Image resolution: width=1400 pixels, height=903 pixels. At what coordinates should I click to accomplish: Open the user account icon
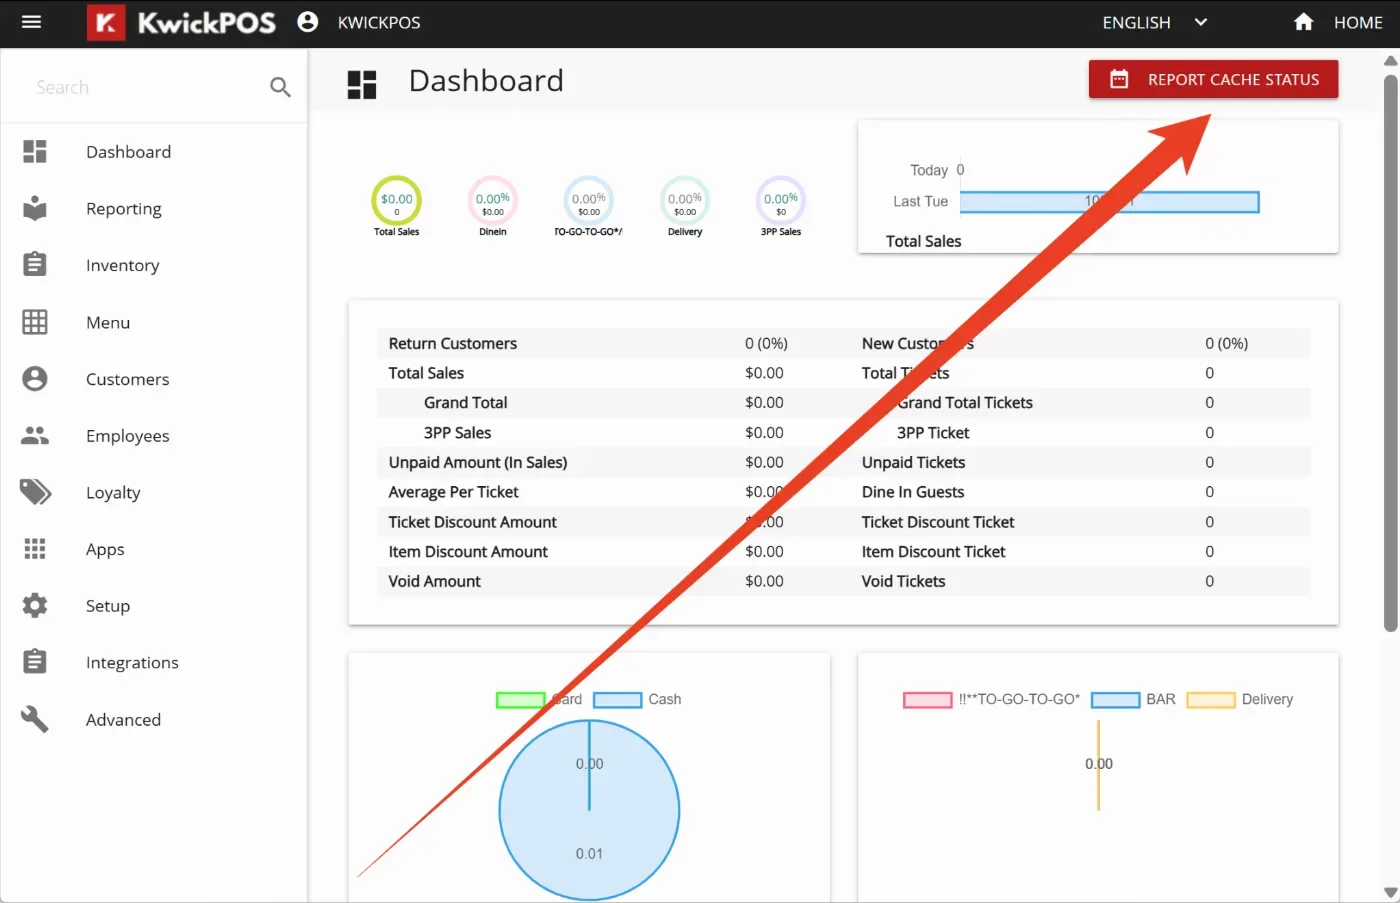(308, 22)
